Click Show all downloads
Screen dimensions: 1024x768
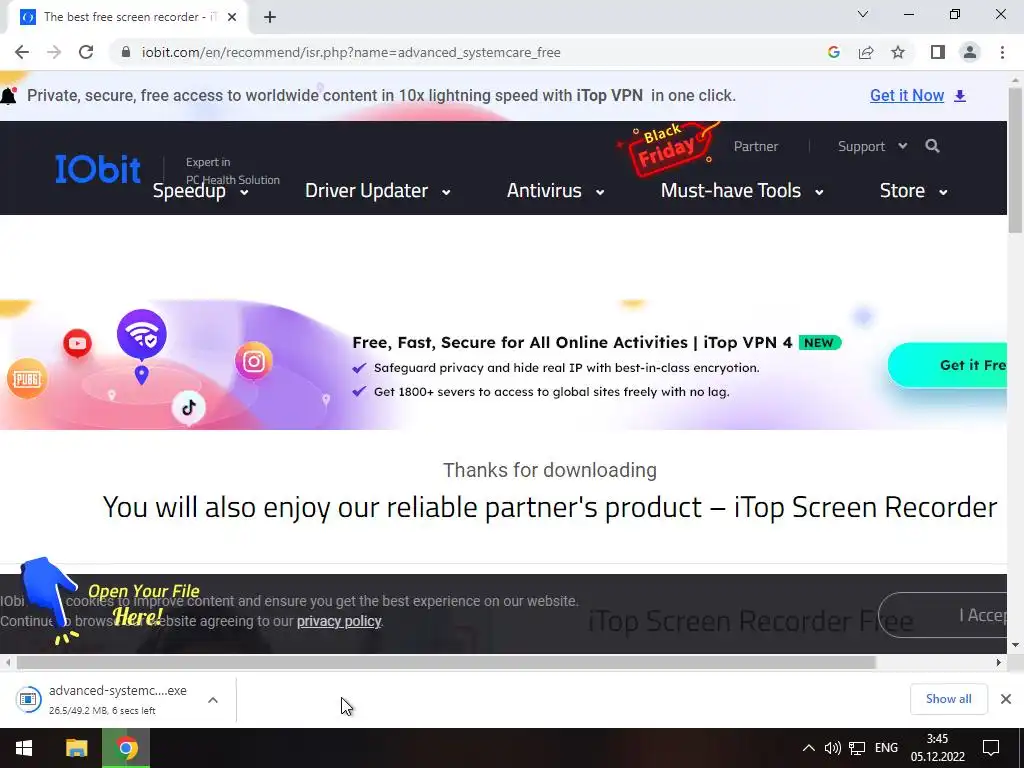click(948, 699)
